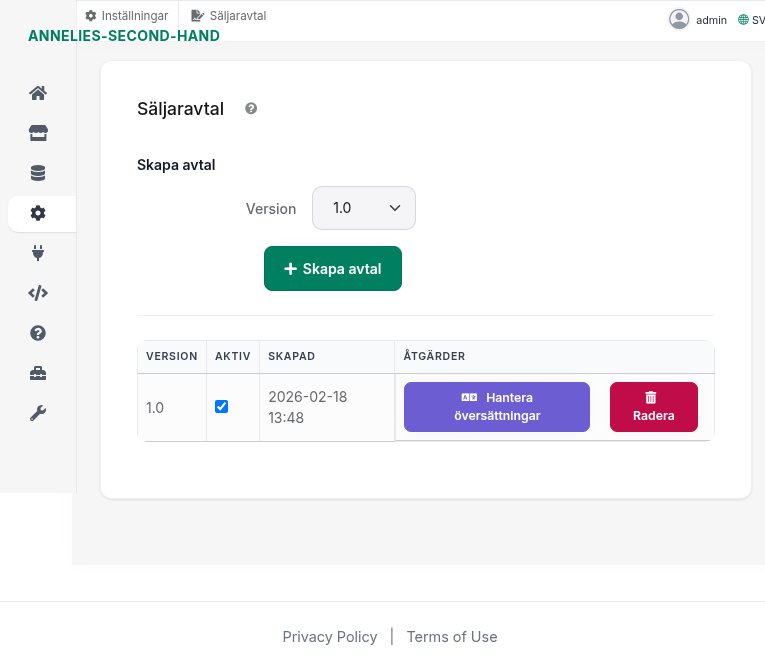This screenshot has width=765, height=672.
Task: Click help icon next to Säljaravtal heading
Action: tap(251, 108)
